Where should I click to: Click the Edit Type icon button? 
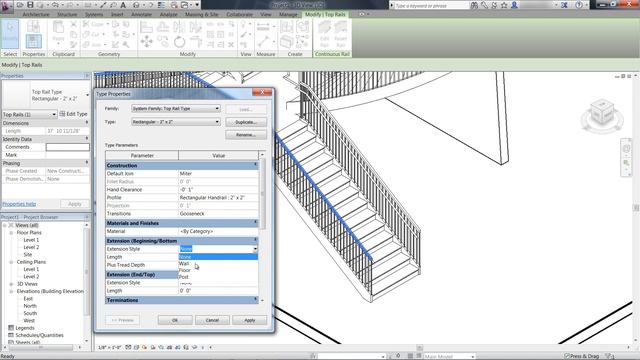[73, 114]
